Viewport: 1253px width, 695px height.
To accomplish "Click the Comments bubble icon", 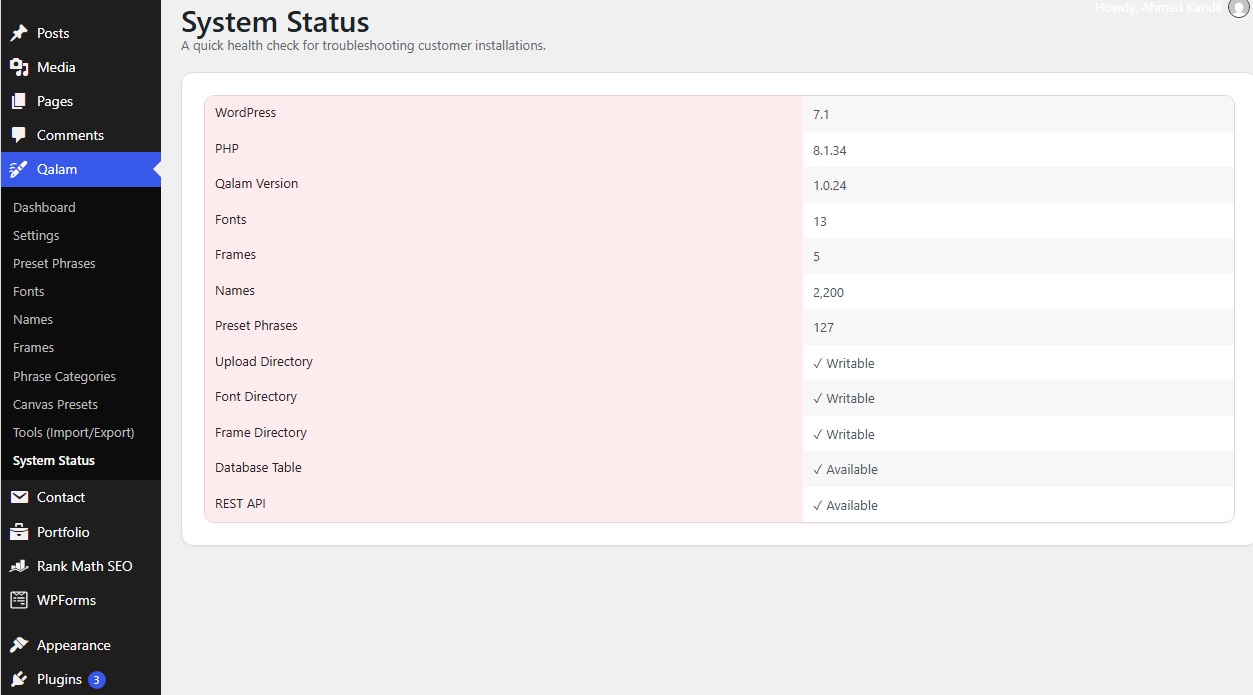I will (19, 135).
